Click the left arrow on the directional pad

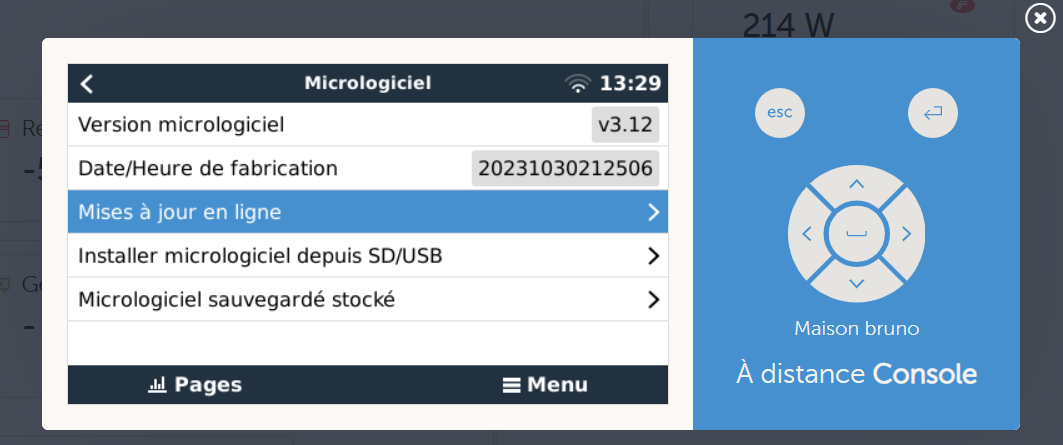807,234
